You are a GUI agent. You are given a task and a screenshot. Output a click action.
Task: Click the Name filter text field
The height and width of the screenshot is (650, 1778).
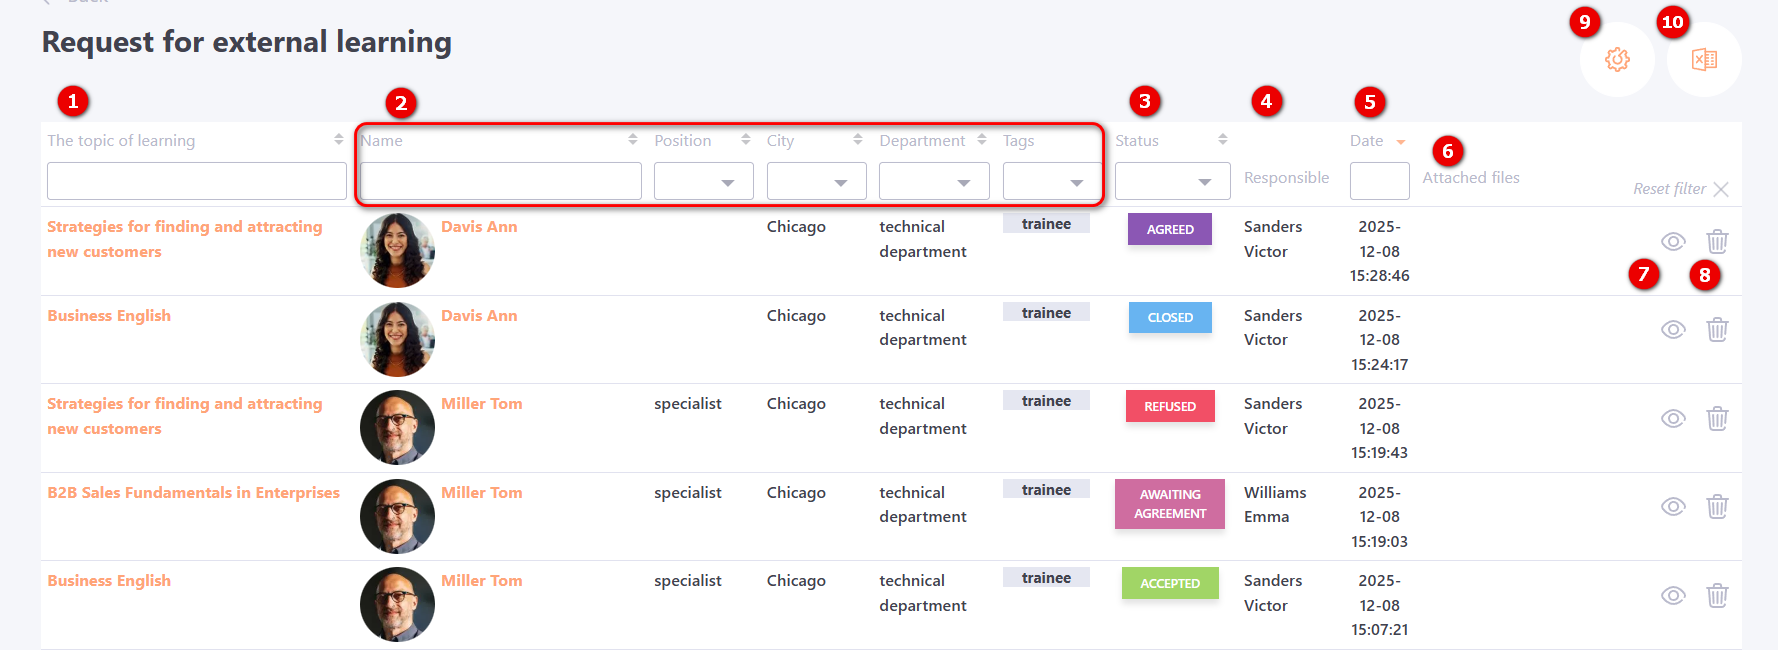[x=500, y=182]
